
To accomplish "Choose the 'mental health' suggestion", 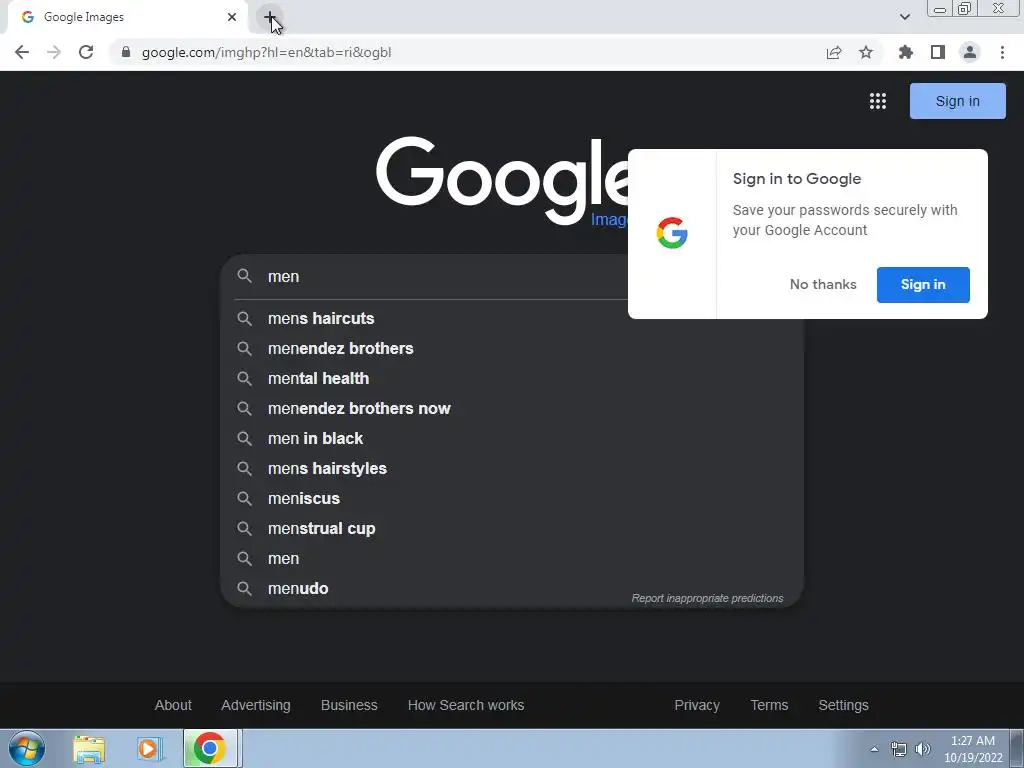I will pos(511,379).
